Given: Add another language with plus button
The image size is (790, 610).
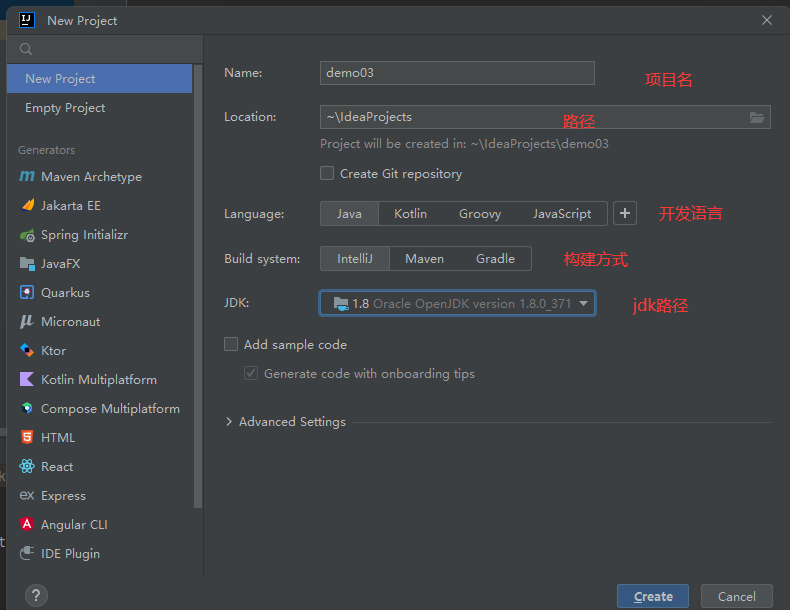Looking at the screenshot, I should (625, 214).
